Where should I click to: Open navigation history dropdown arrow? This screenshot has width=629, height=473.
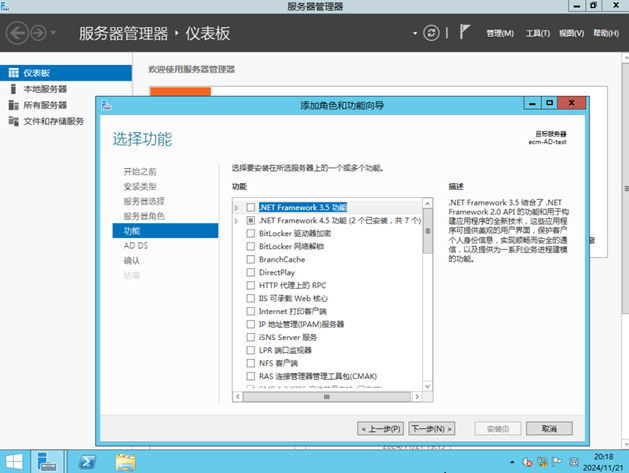[x=53, y=33]
